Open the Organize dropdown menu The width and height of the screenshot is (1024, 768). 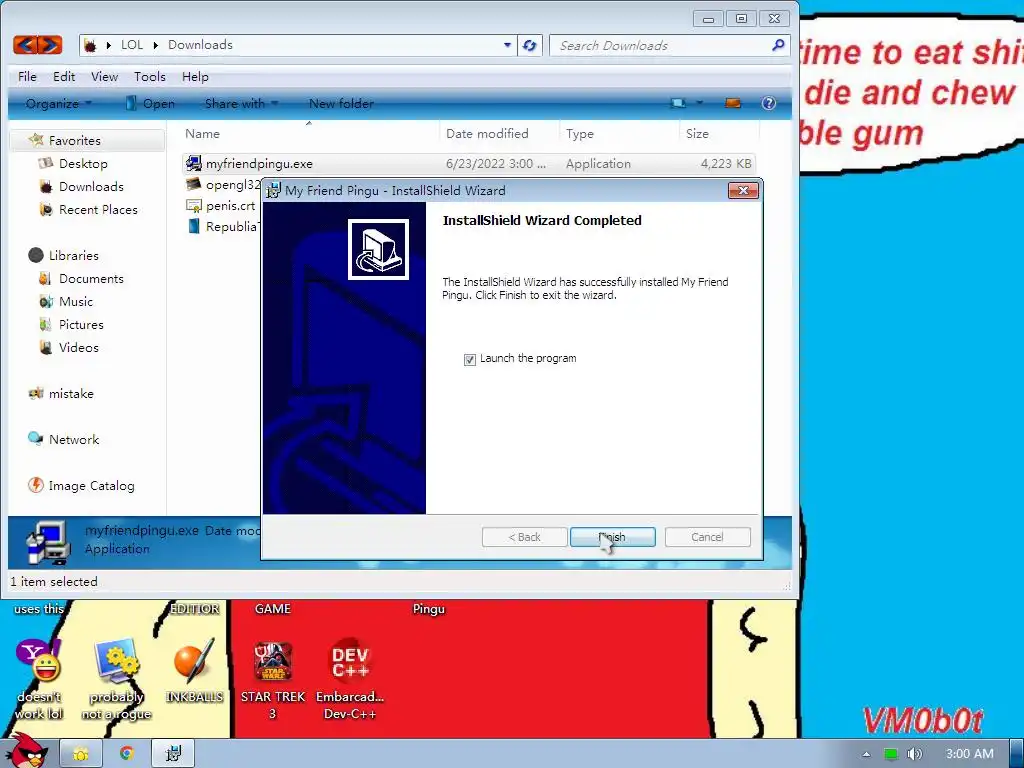coord(59,103)
